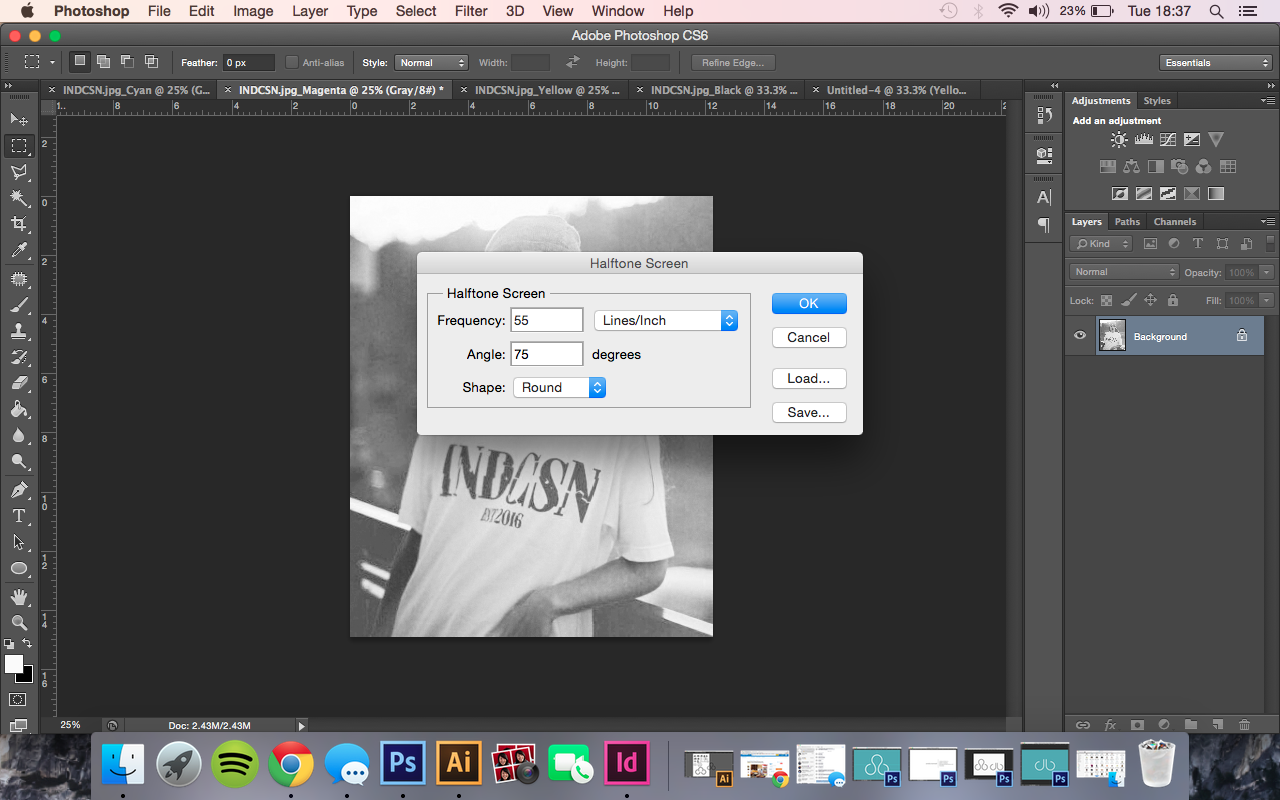Switch to the Styles tab
Image resolution: width=1280 pixels, height=800 pixels.
point(1157,101)
